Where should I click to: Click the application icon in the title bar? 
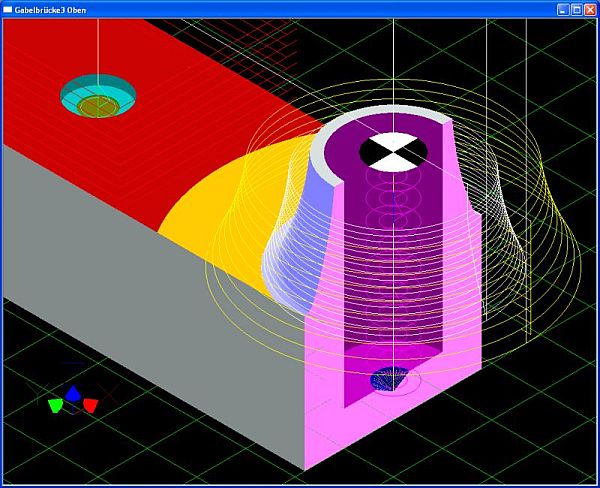(8, 8)
